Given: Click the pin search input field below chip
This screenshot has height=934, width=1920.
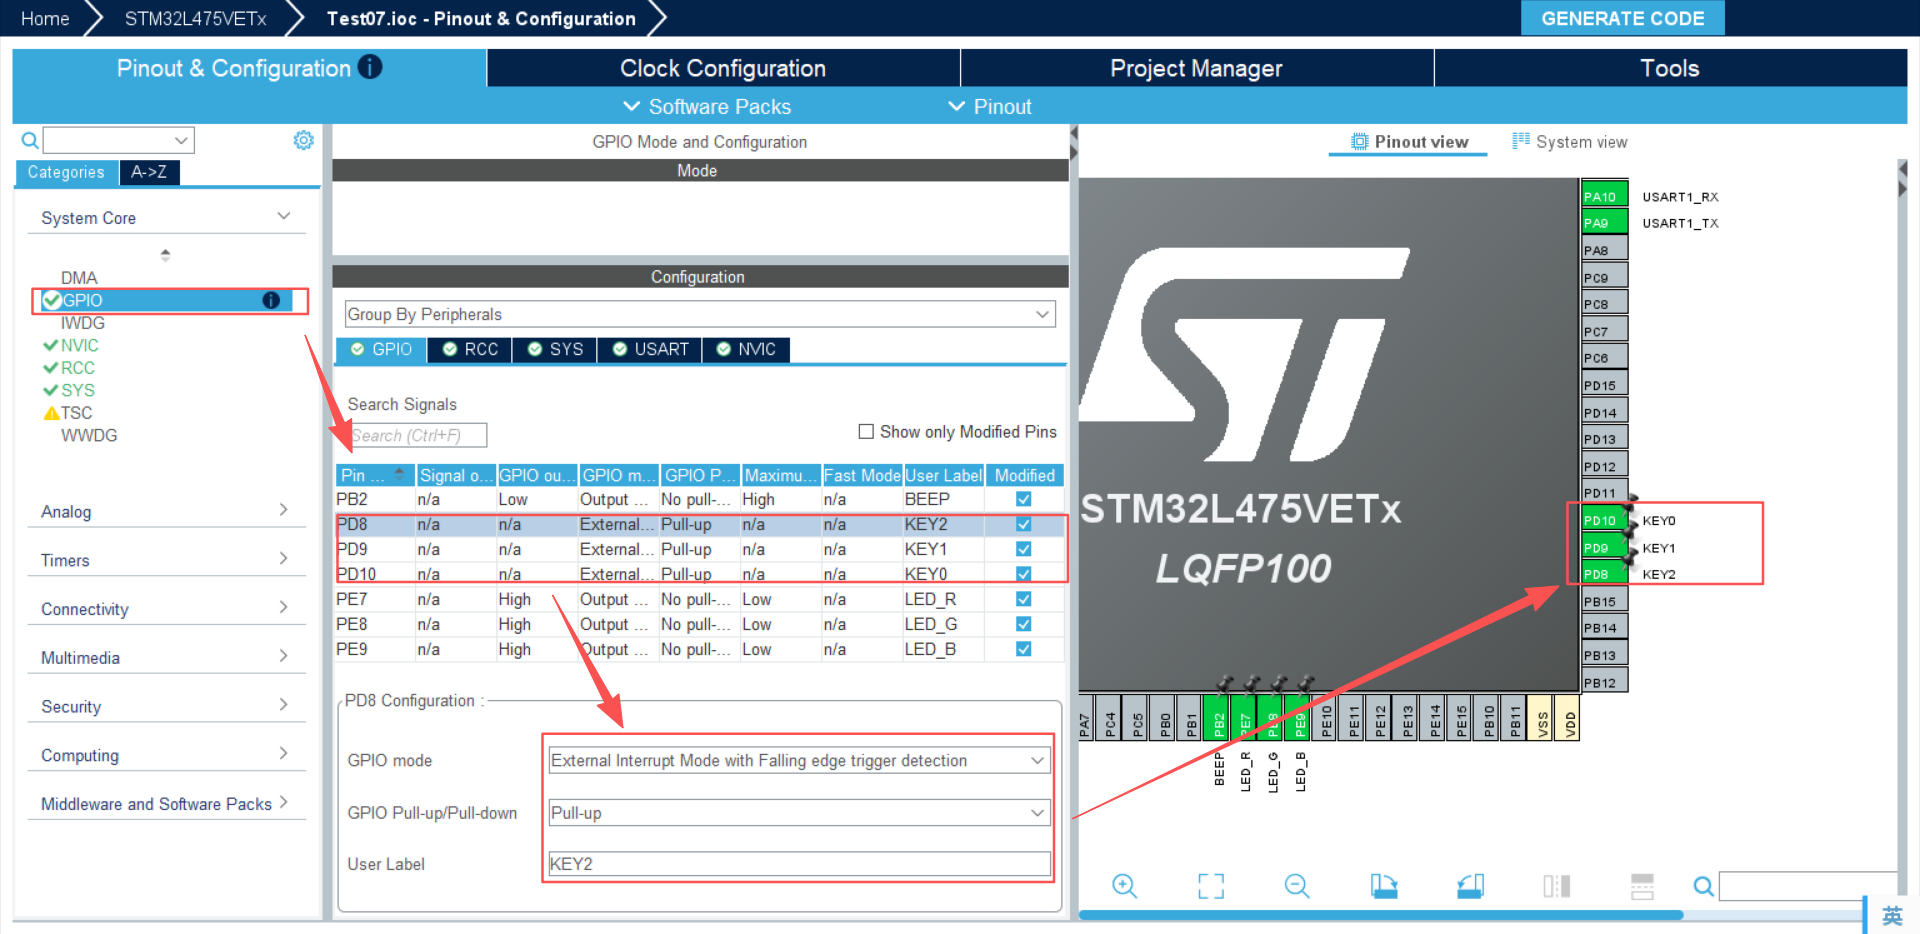Looking at the screenshot, I should pos(1808,886).
